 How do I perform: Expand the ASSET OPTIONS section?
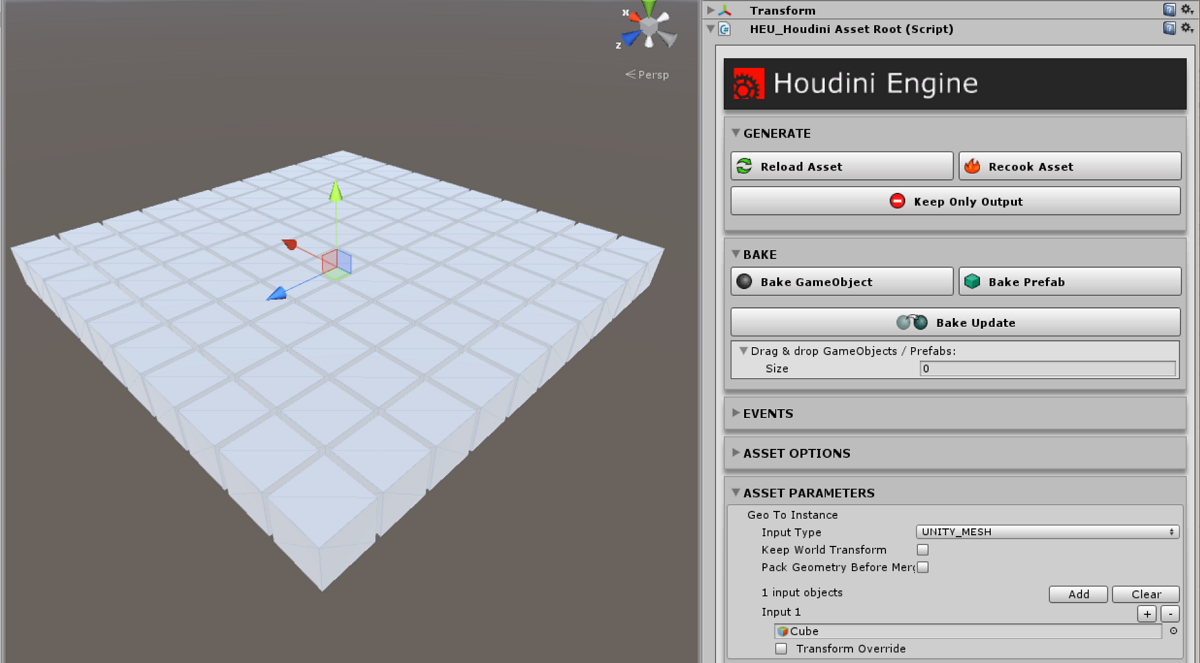[796, 453]
